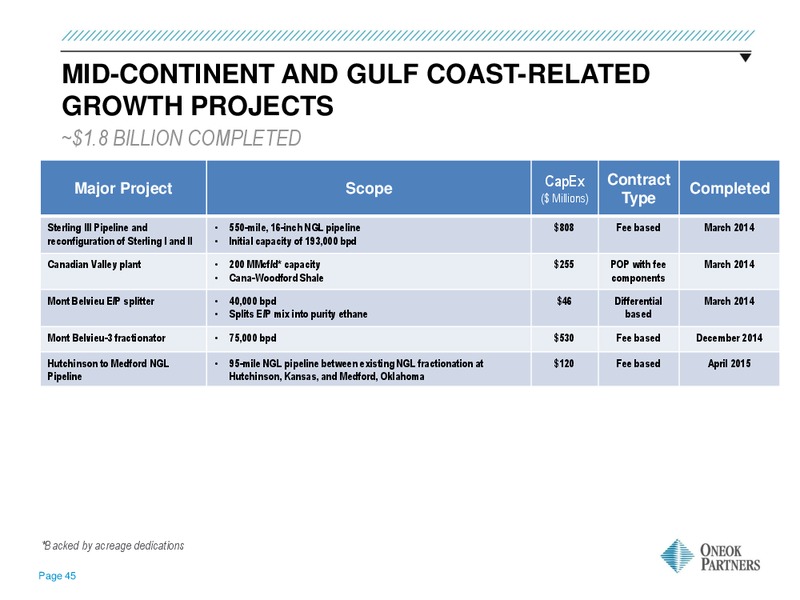Click 'Initial capacity of 193,000 bpd' bullet
The width and height of the screenshot is (800, 600).
[x=292, y=241]
